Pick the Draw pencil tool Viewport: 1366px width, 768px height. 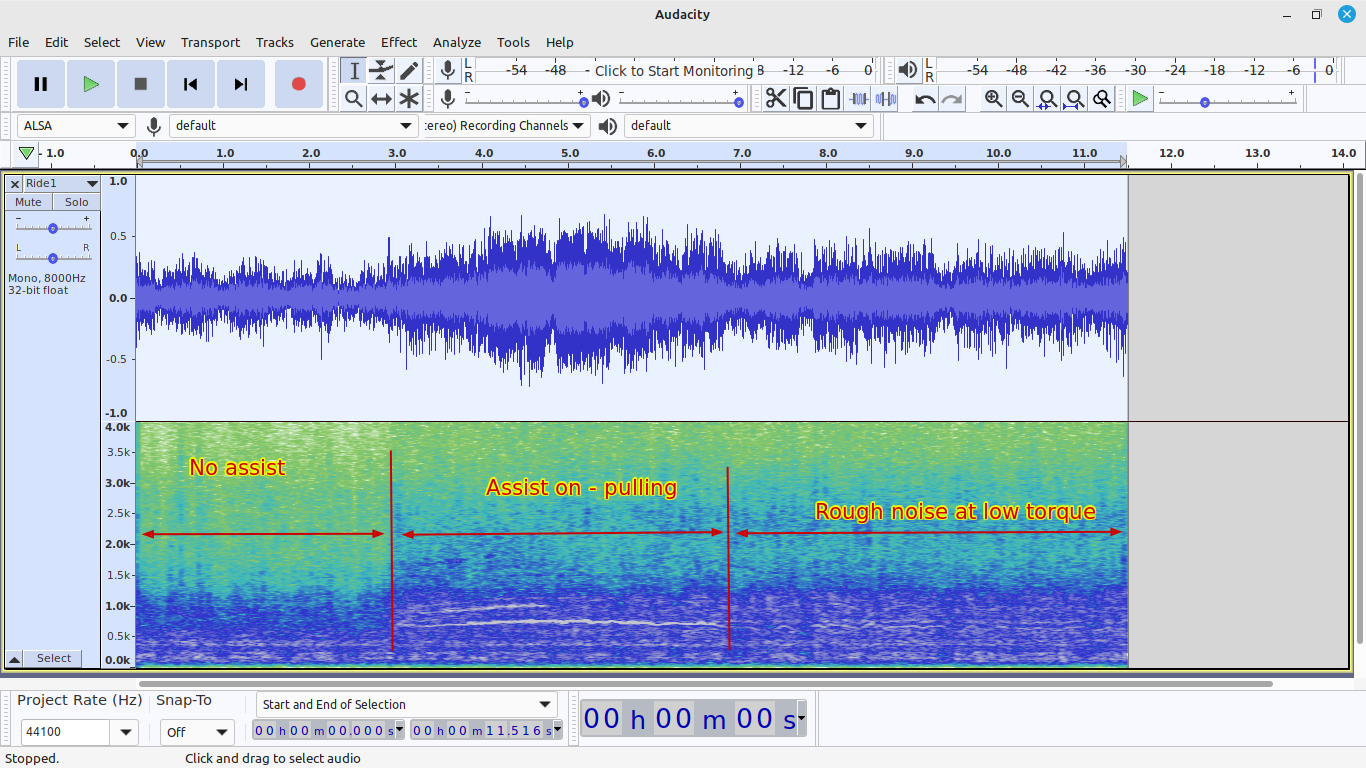click(409, 70)
